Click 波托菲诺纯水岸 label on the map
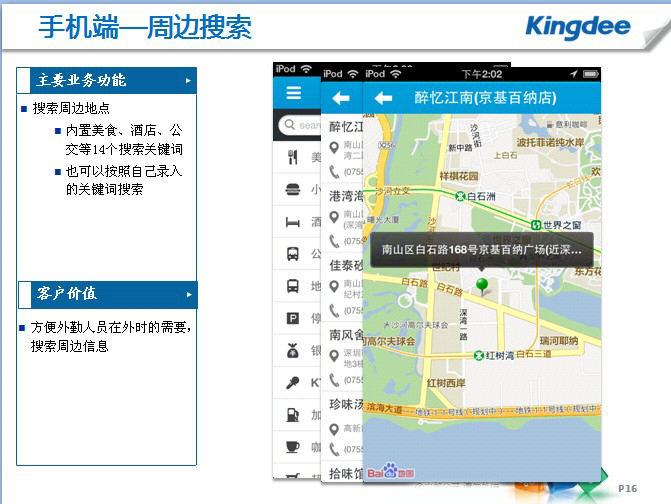The height and width of the screenshot is (504, 671). tap(550, 142)
